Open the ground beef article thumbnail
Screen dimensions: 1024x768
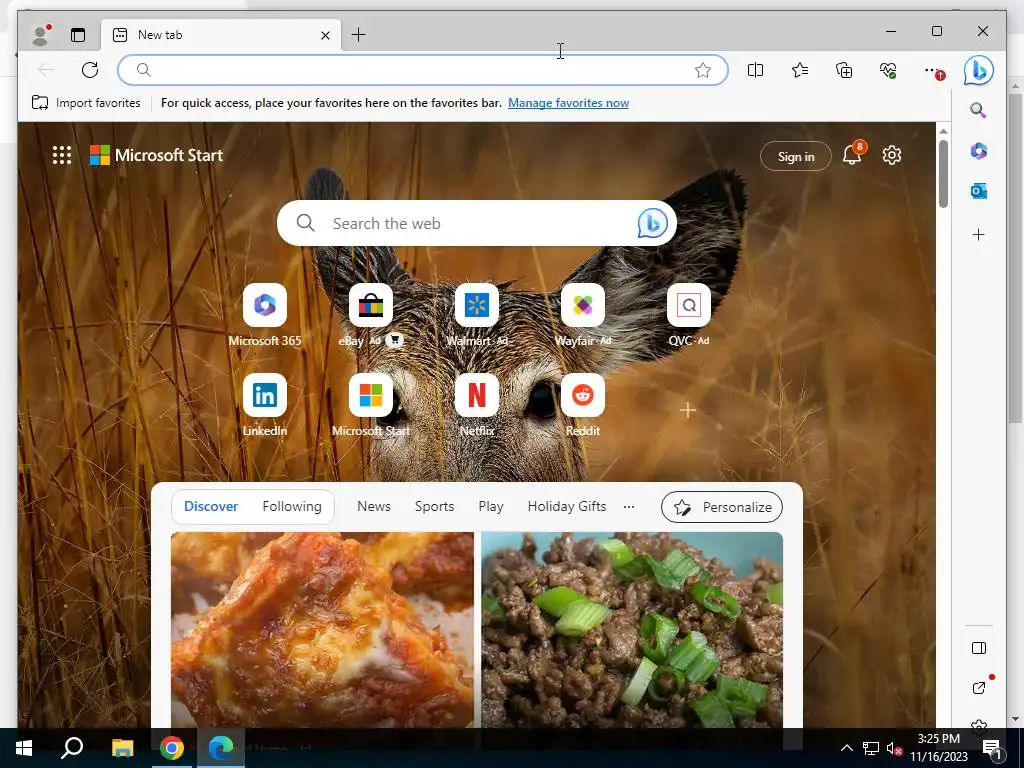click(x=632, y=630)
